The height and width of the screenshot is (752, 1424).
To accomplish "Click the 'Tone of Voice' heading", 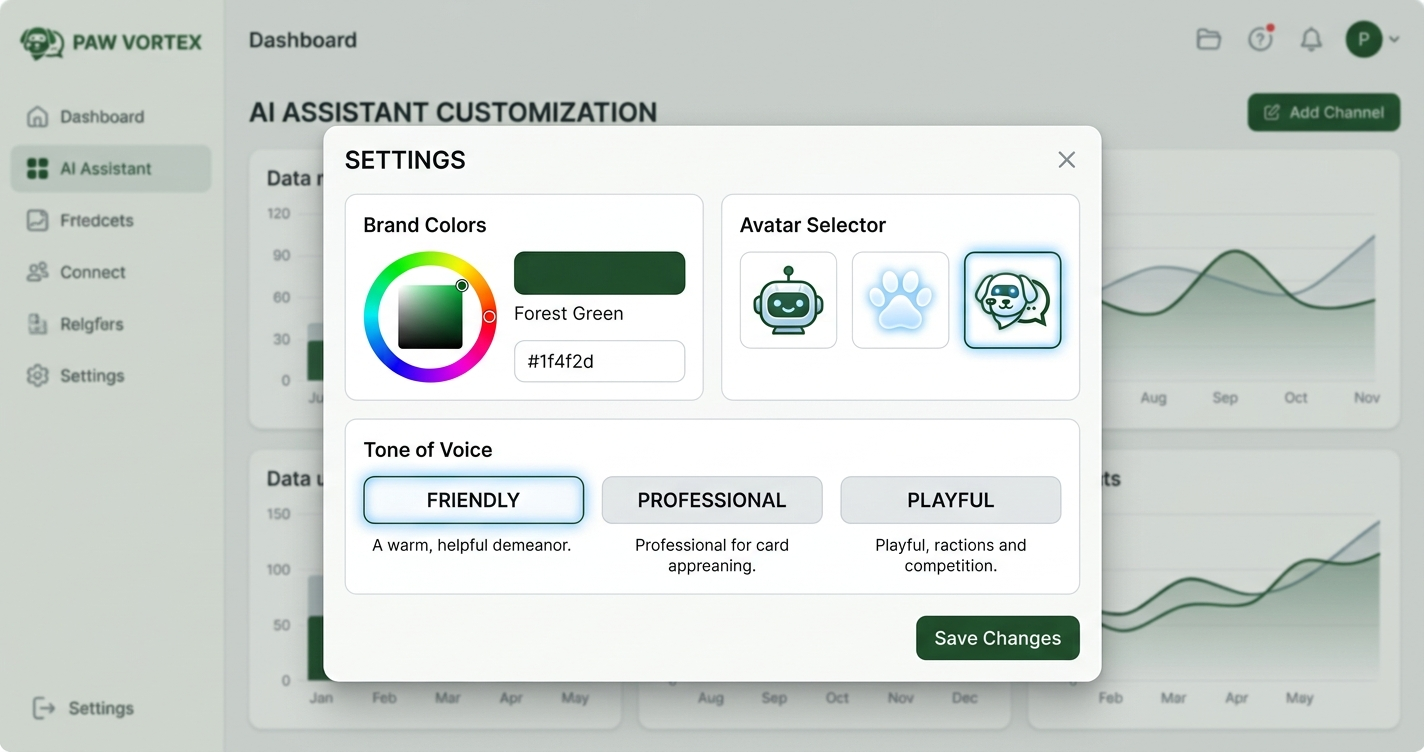I will tap(428, 450).
